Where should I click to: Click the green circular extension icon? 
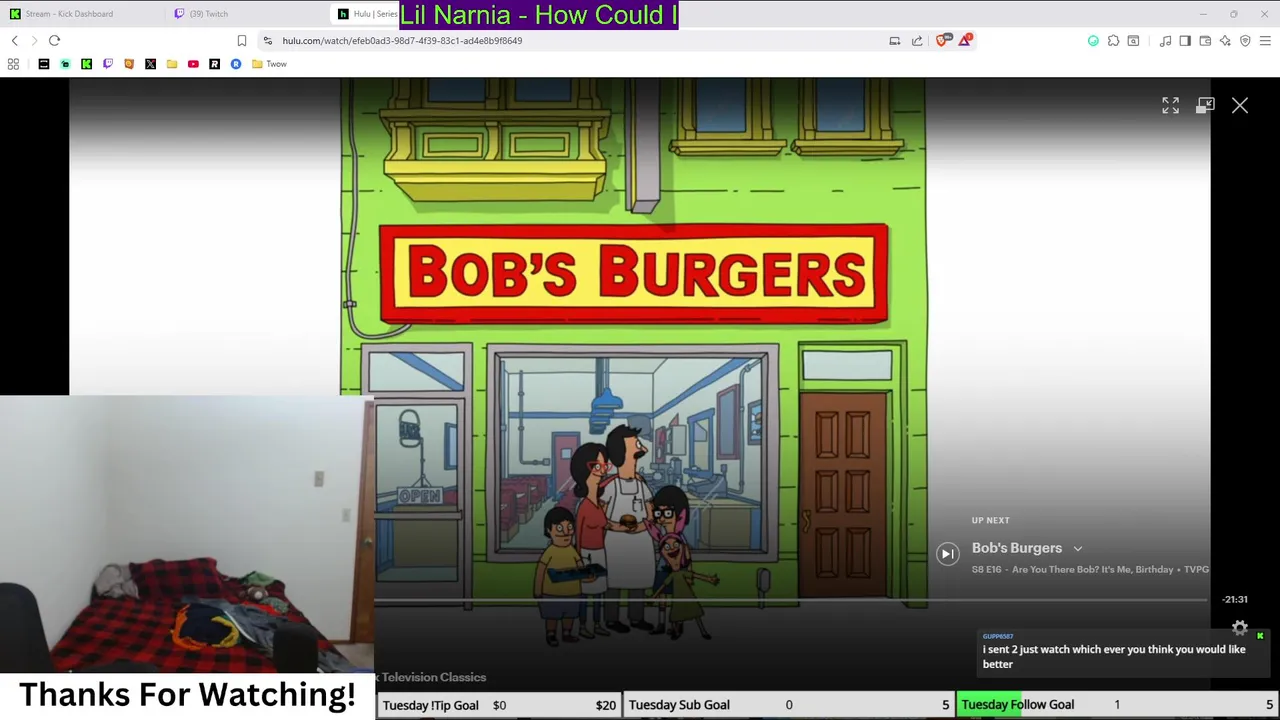[1093, 41]
